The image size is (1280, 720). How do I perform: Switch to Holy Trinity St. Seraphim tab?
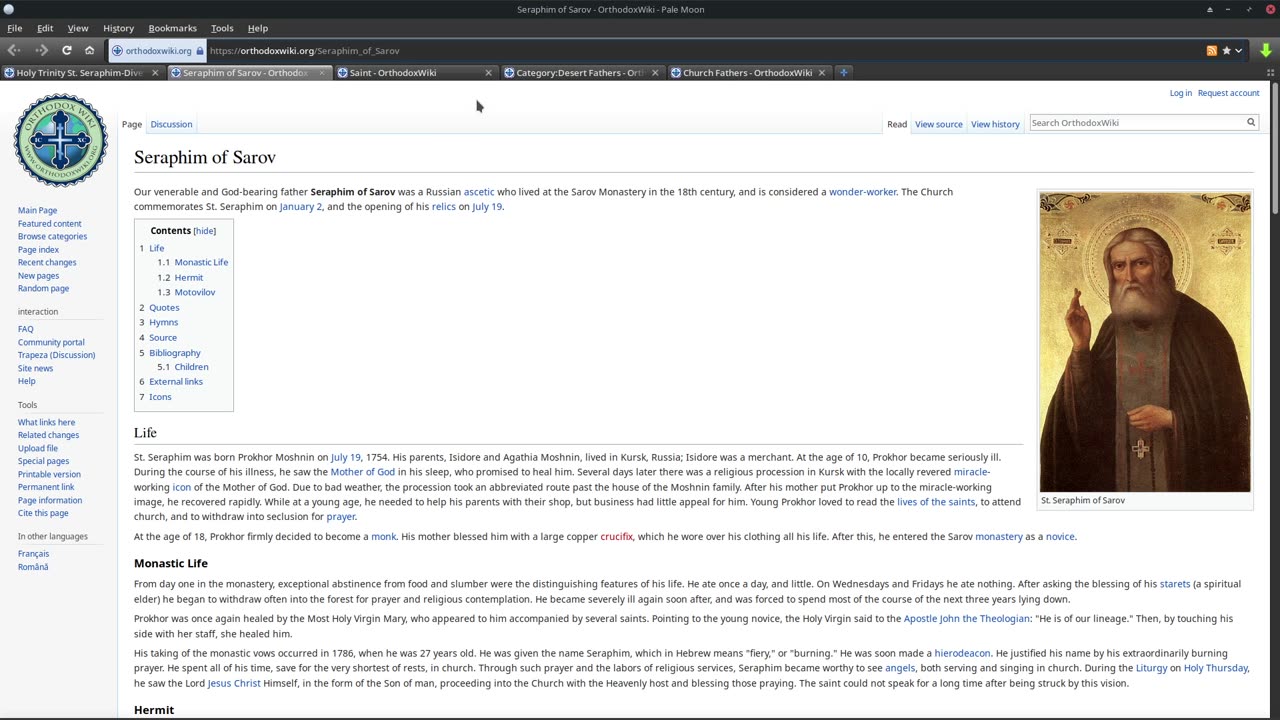click(80, 72)
